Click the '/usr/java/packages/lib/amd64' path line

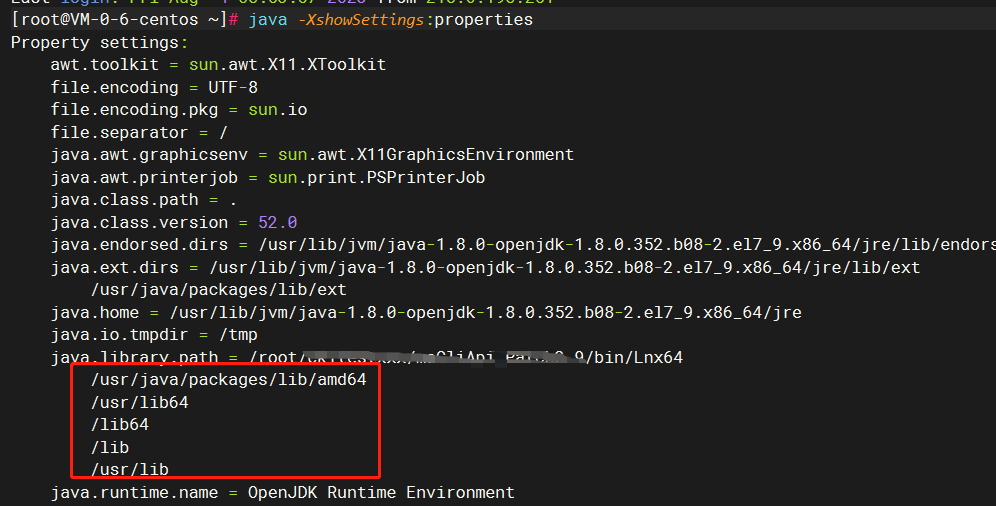pos(229,380)
